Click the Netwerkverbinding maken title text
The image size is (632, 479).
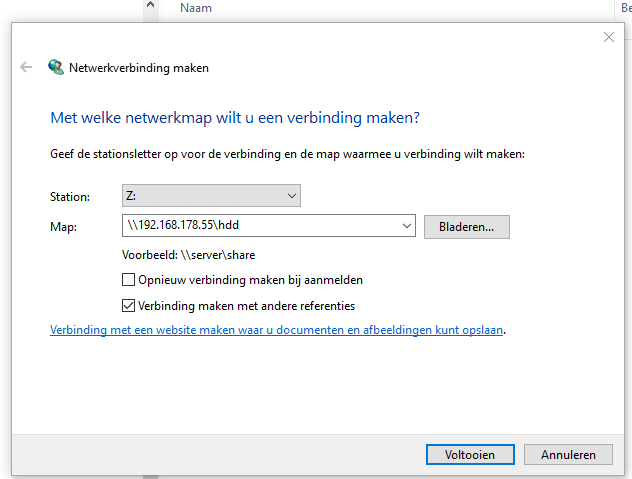click(139, 68)
